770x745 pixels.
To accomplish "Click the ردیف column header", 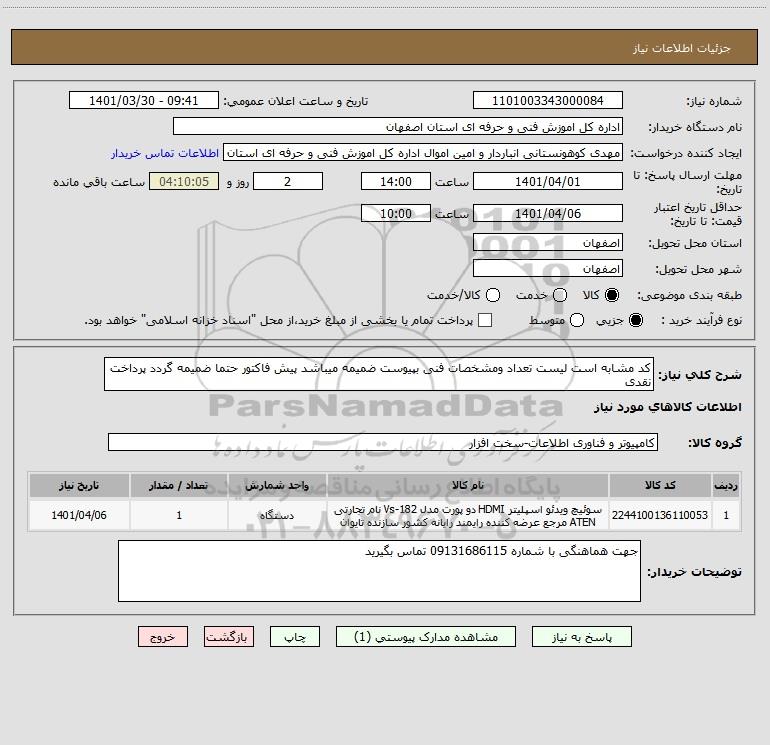I will tap(726, 485).
